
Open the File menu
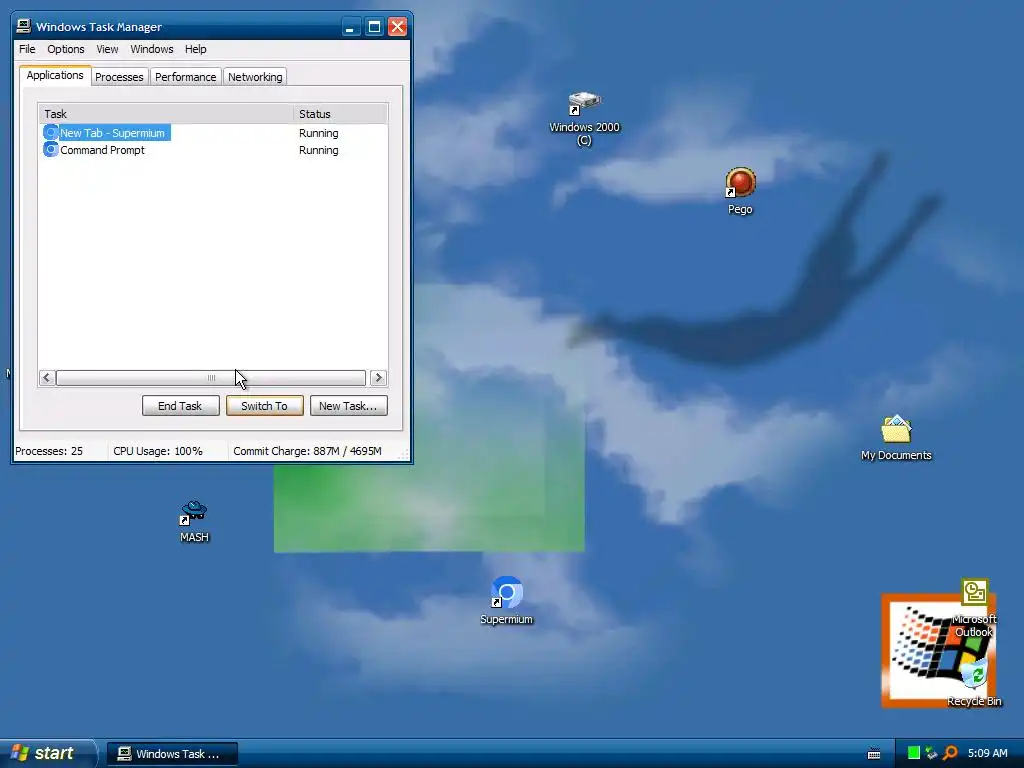tap(27, 49)
